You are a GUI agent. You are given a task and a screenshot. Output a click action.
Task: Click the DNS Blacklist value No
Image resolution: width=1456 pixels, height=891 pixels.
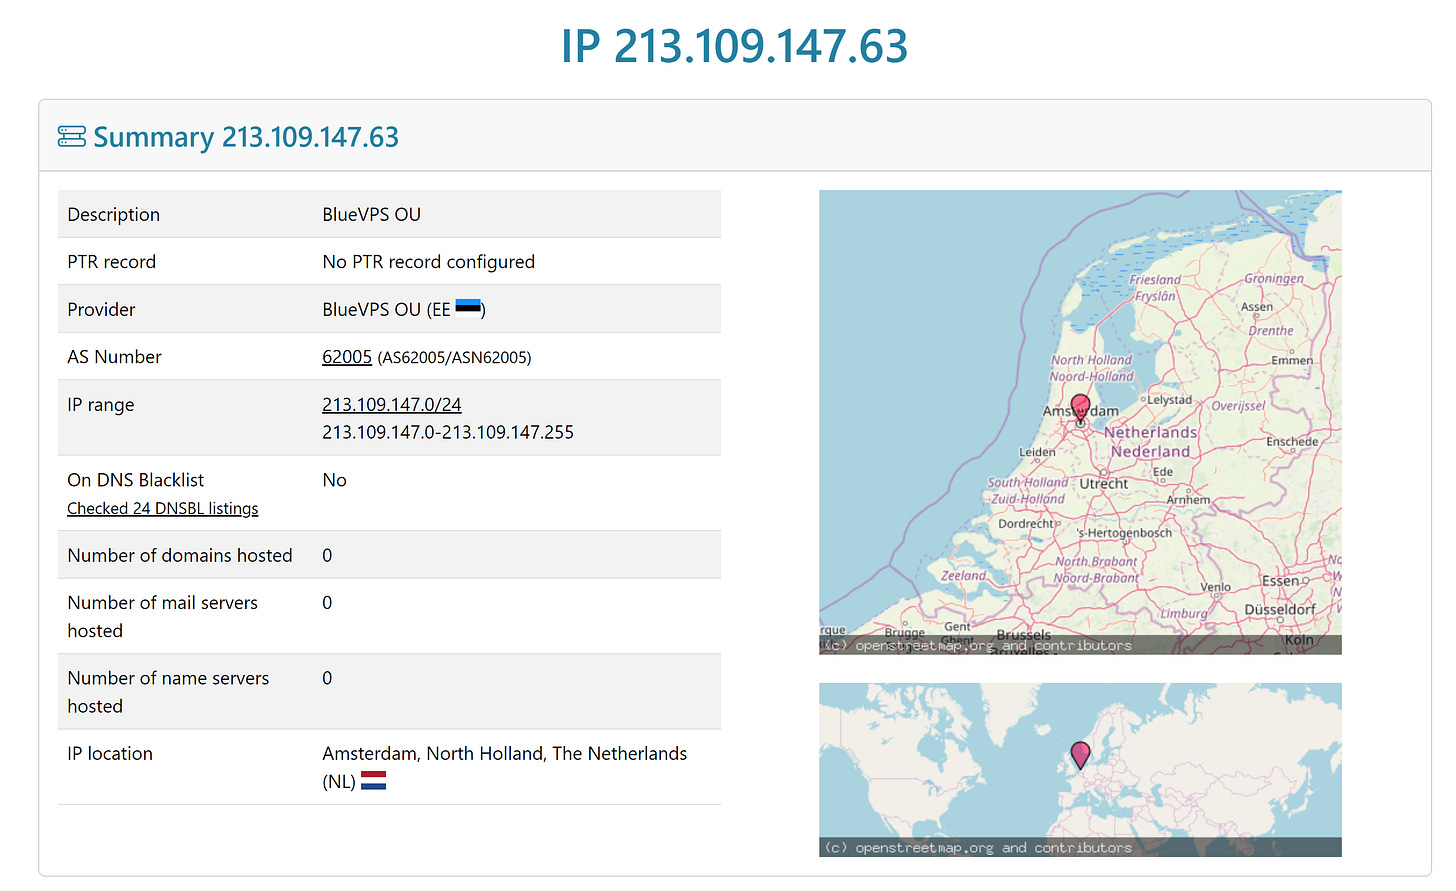point(335,480)
